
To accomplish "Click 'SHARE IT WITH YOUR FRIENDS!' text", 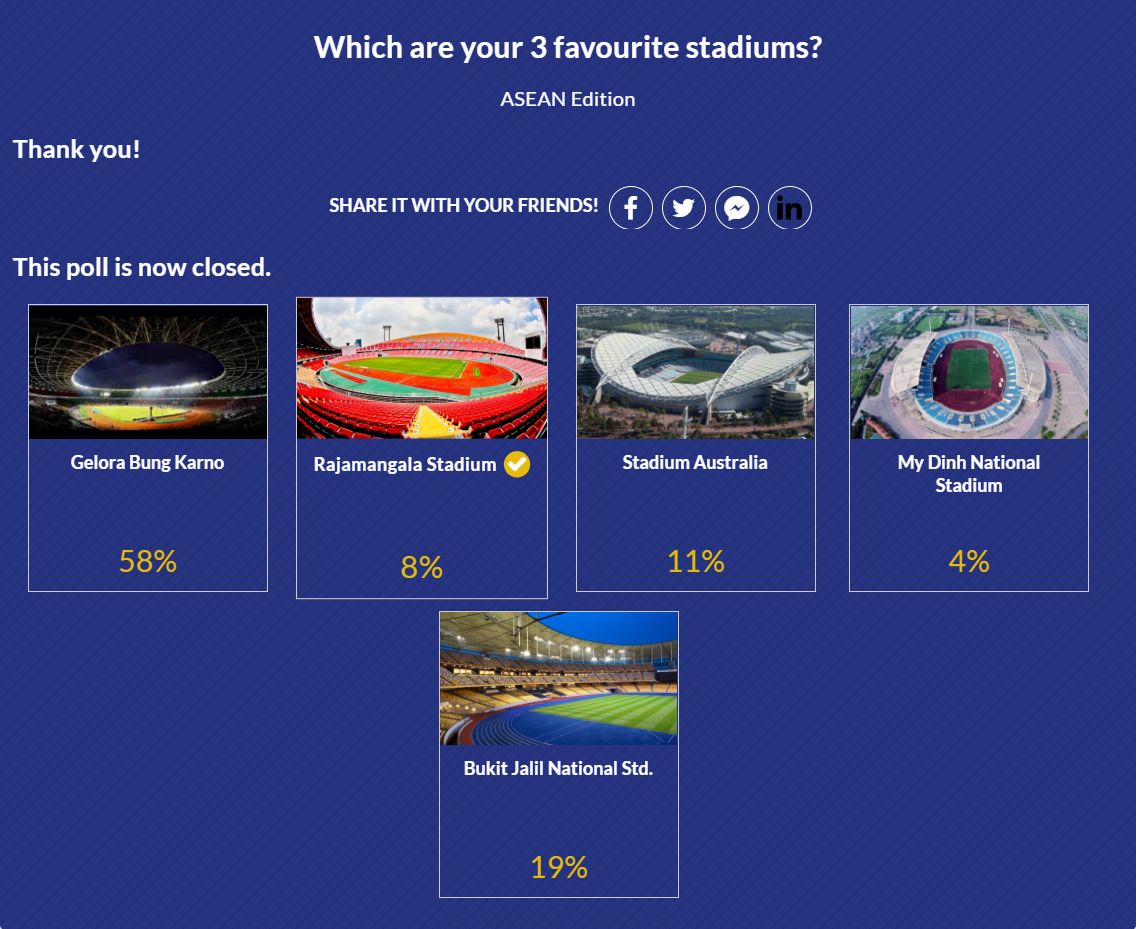I will point(464,205).
